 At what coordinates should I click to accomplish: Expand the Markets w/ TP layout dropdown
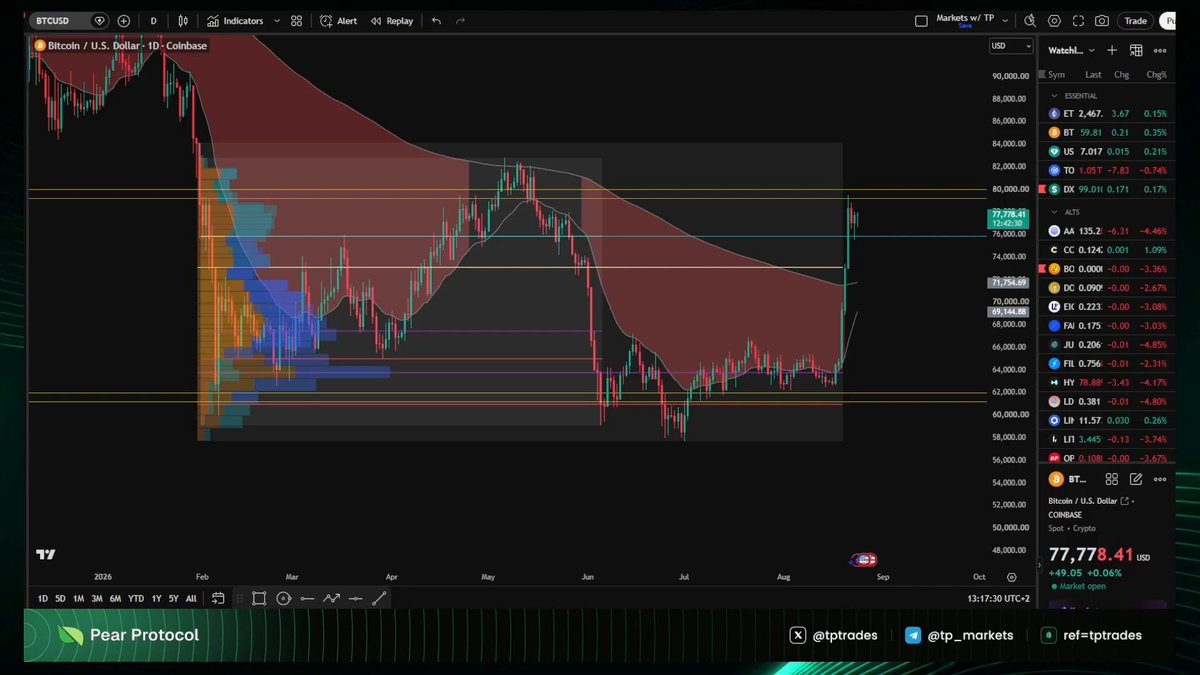point(1004,20)
